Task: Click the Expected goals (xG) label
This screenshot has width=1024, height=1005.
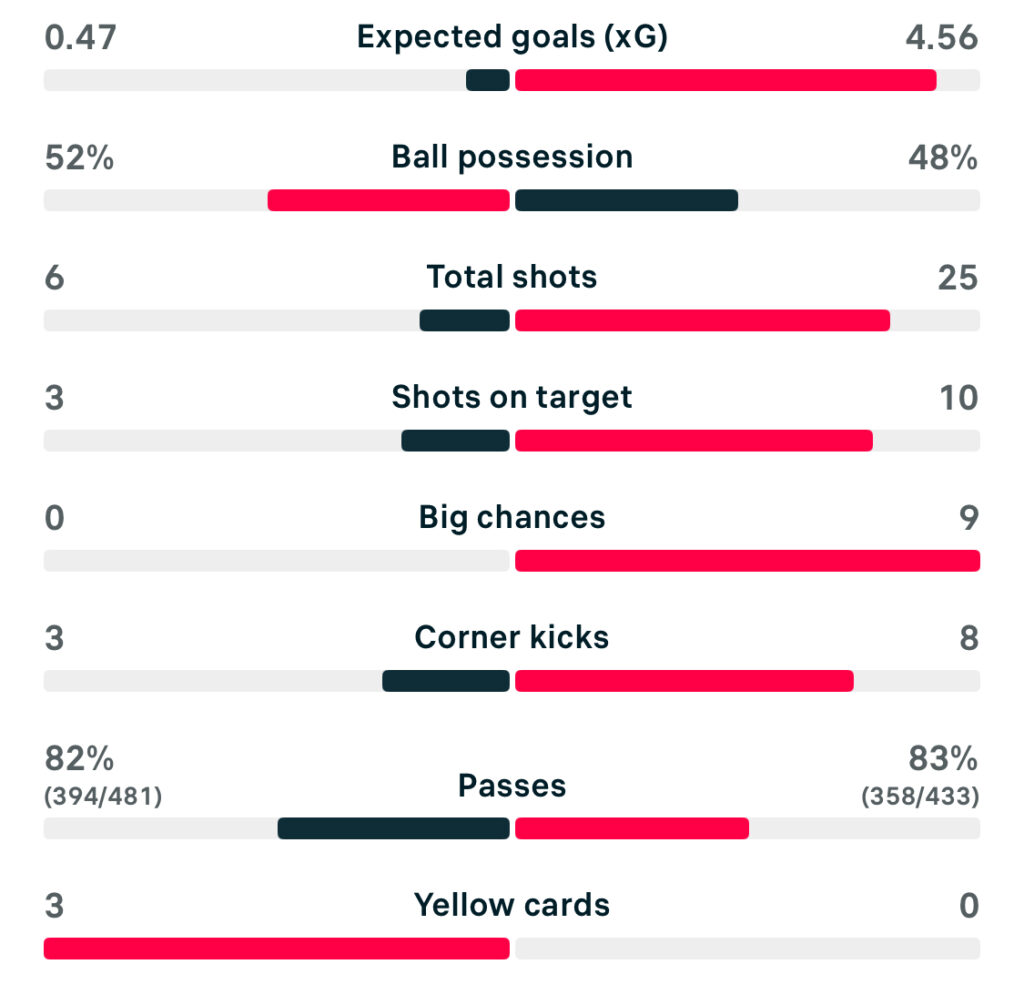Action: 512,37
